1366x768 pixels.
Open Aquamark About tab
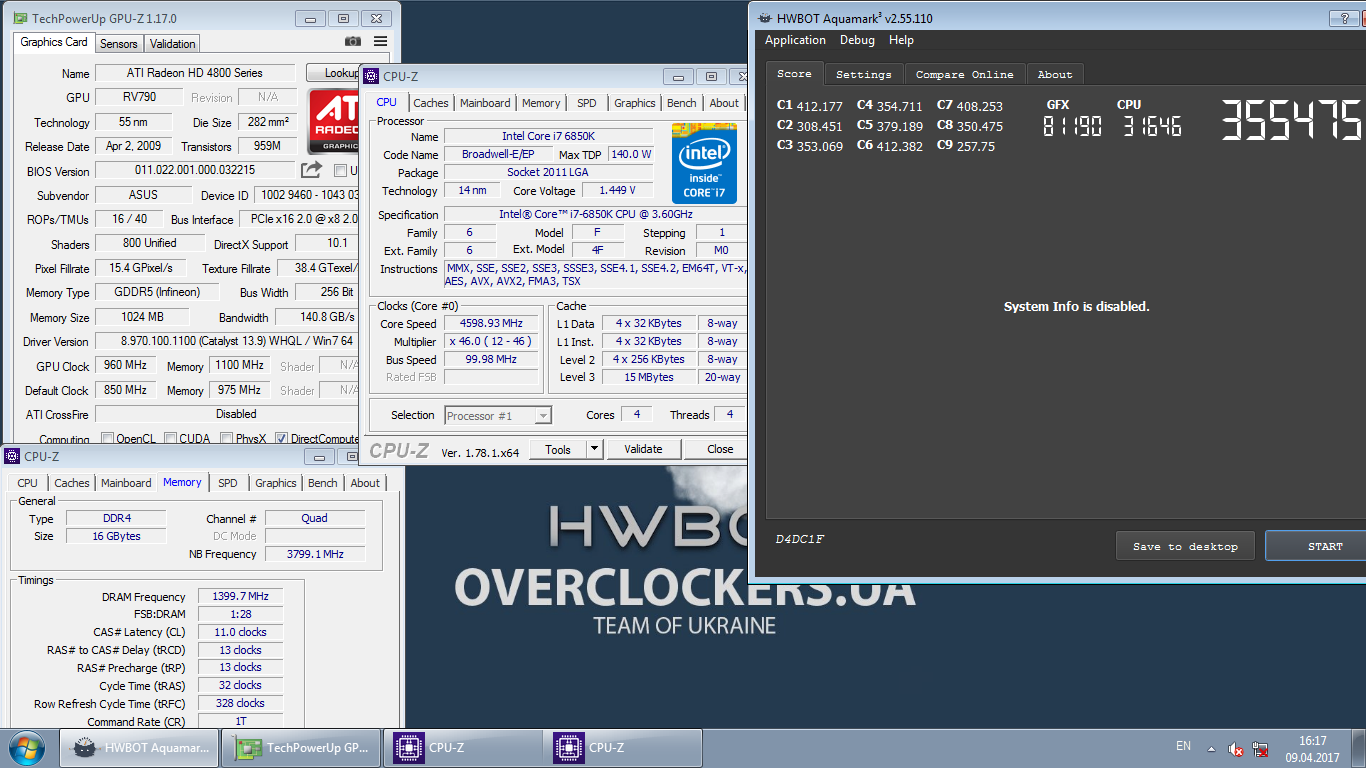[1055, 74]
